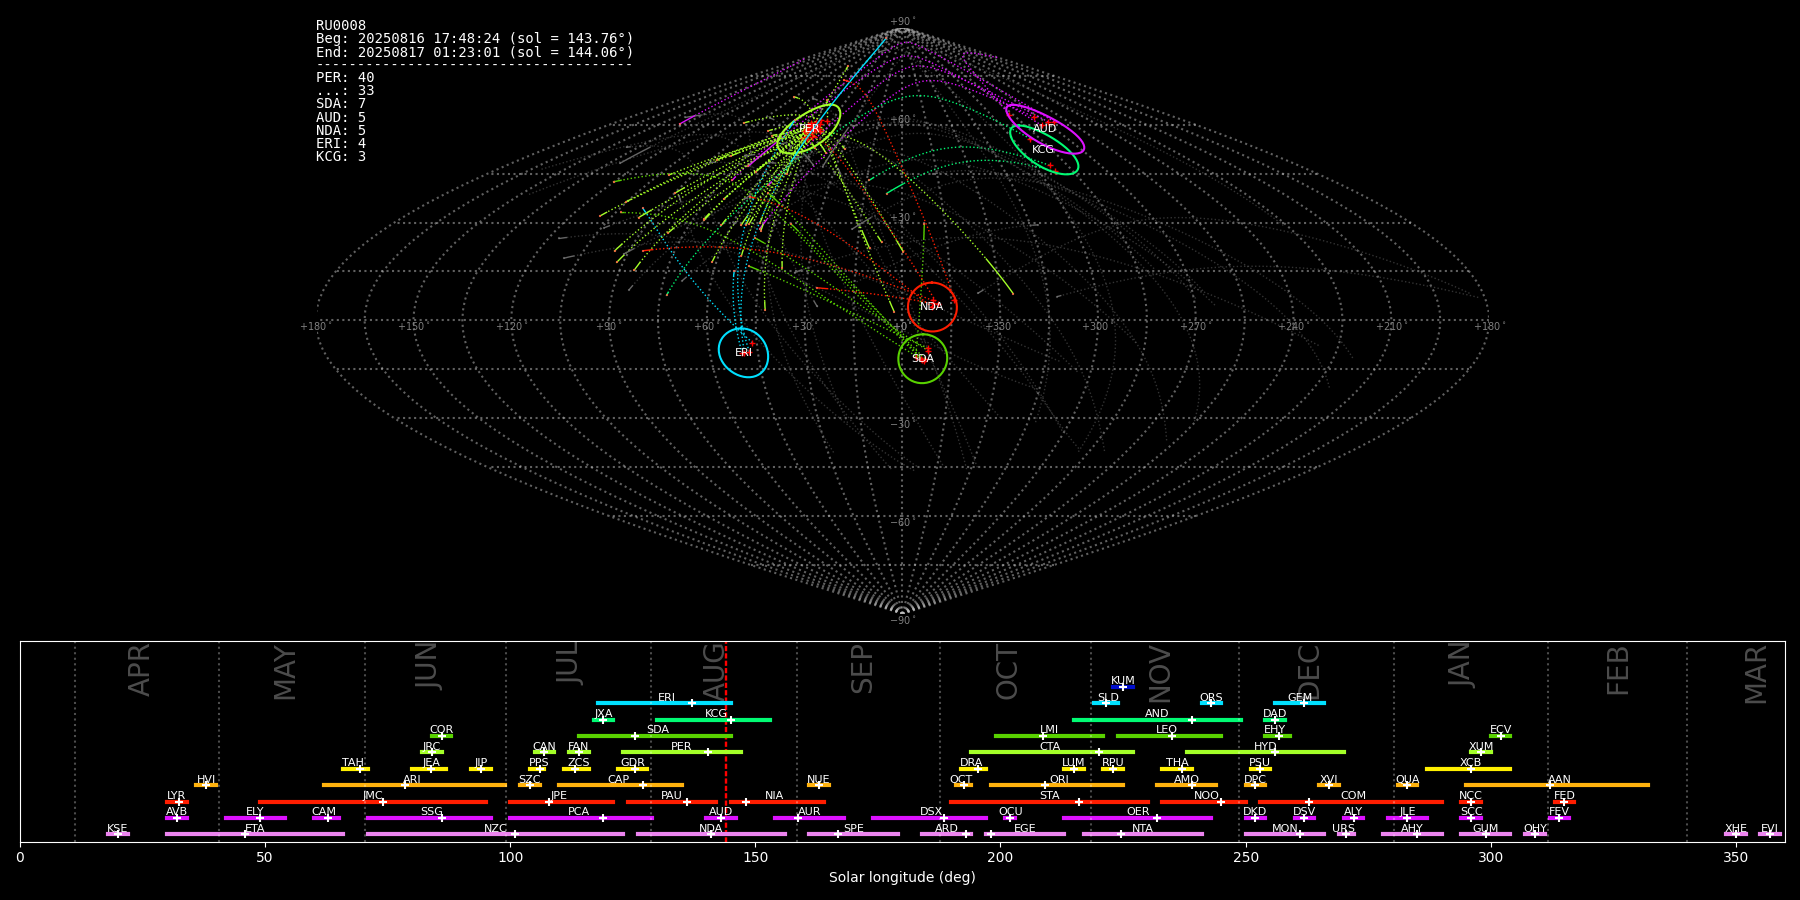This screenshot has height=900, width=1800.
Task: Click the red dashed current solar longitude line
Action: click(726, 741)
